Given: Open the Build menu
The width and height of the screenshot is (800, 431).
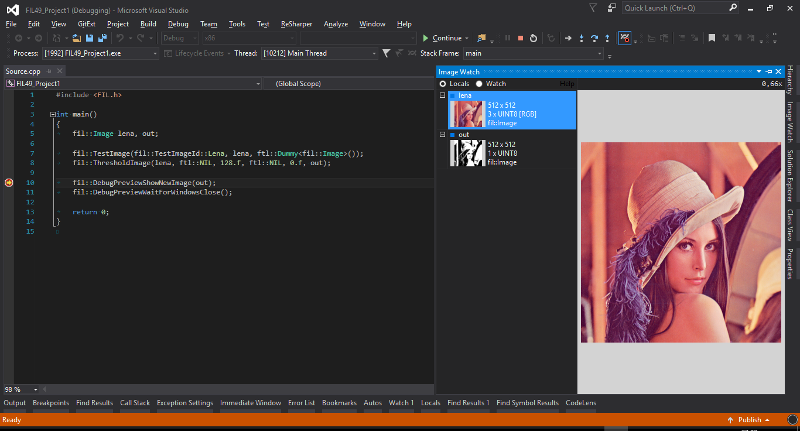Looking at the screenshot, I should pos(148,24).
